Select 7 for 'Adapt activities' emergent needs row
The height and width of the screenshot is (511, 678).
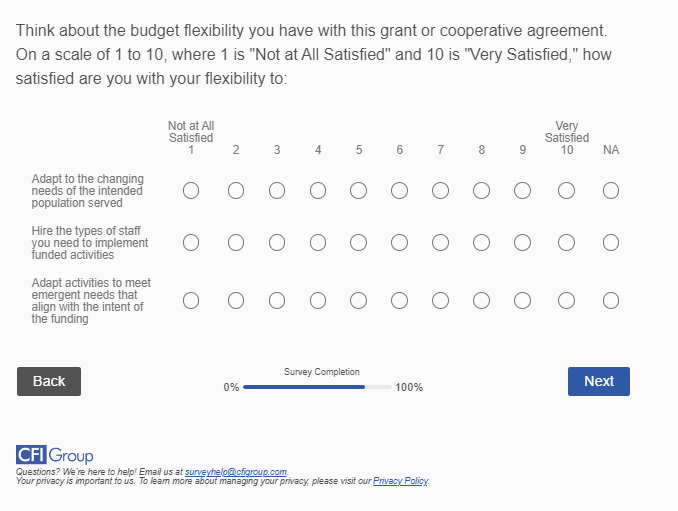(440, 300)
